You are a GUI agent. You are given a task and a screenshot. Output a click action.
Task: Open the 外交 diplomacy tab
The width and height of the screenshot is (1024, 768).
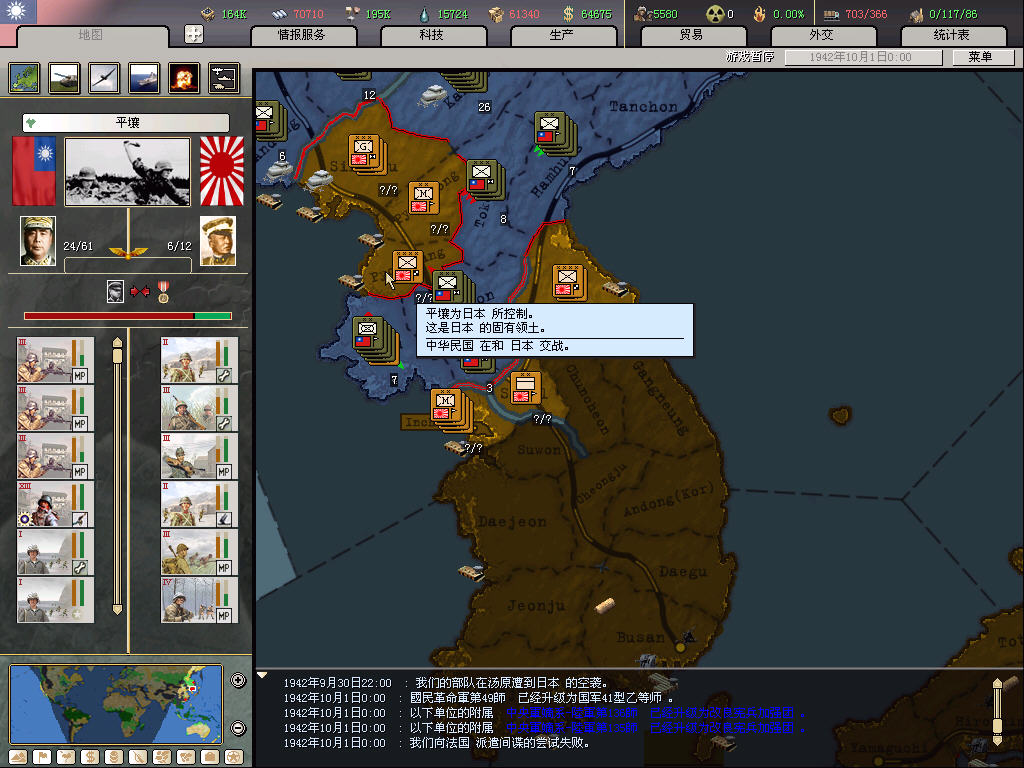[x=821, y=35]
